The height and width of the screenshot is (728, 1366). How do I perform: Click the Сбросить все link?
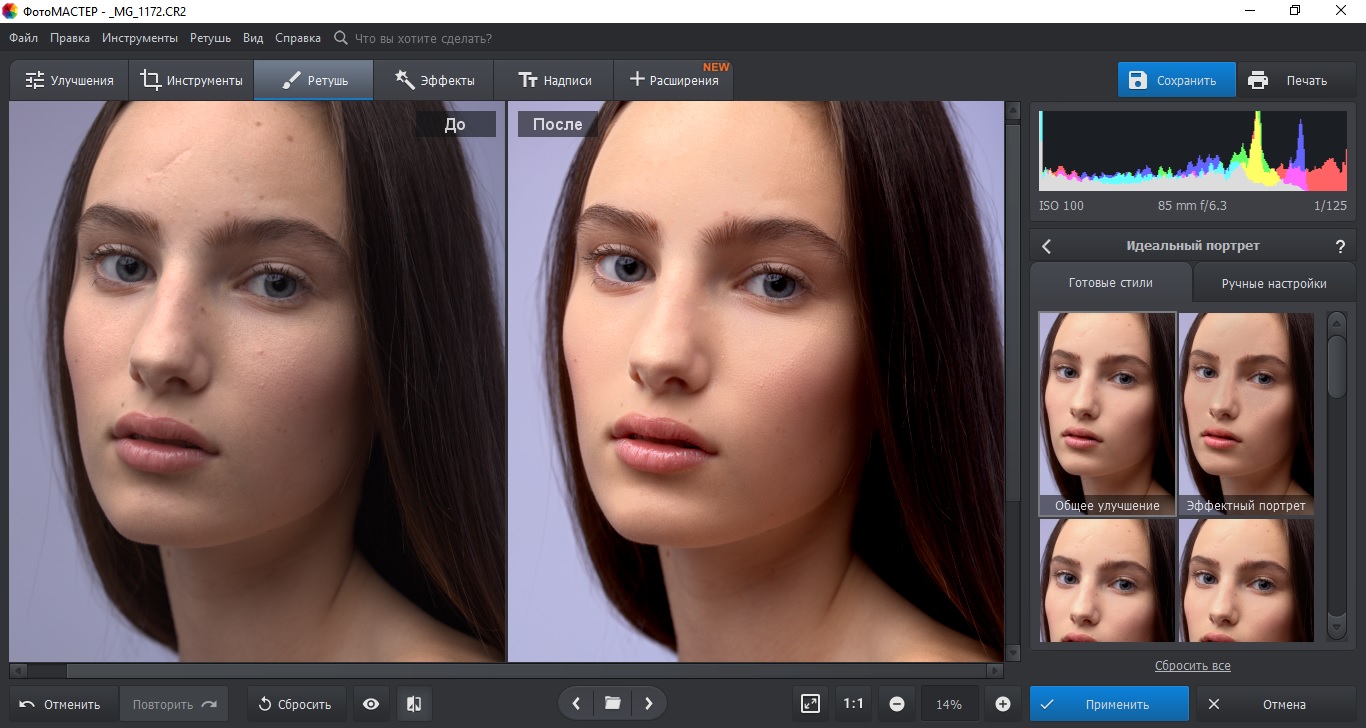point(1192,666)
